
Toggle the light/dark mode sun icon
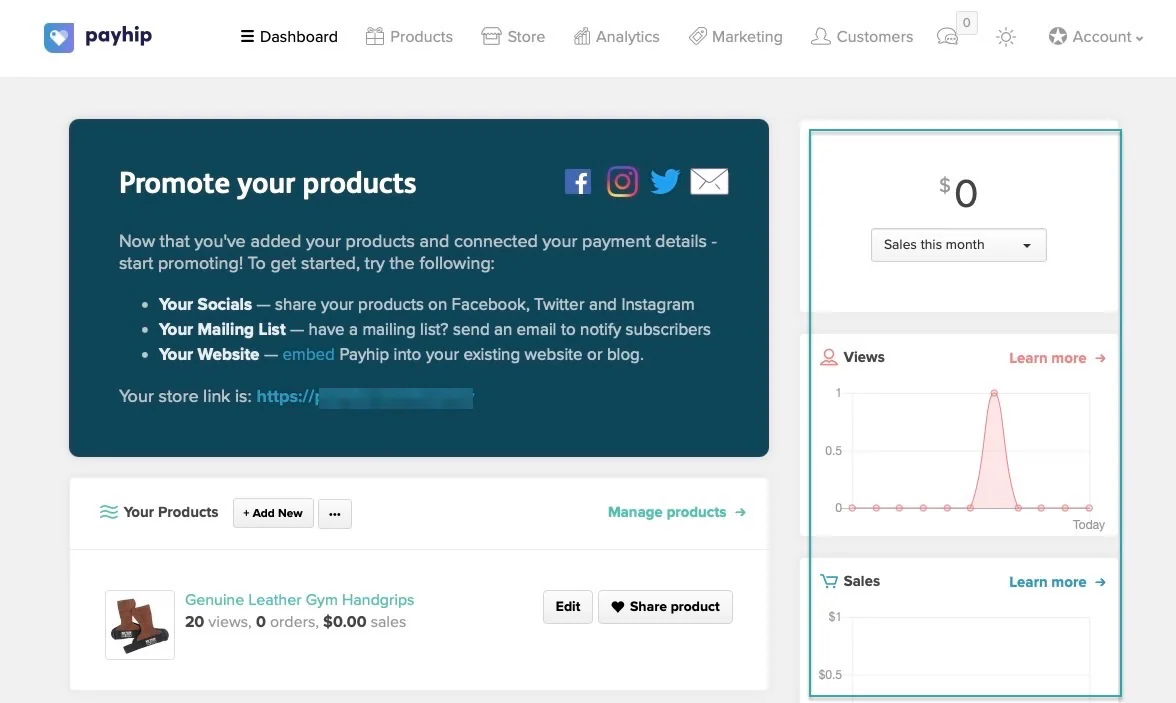pos(1006,37)
